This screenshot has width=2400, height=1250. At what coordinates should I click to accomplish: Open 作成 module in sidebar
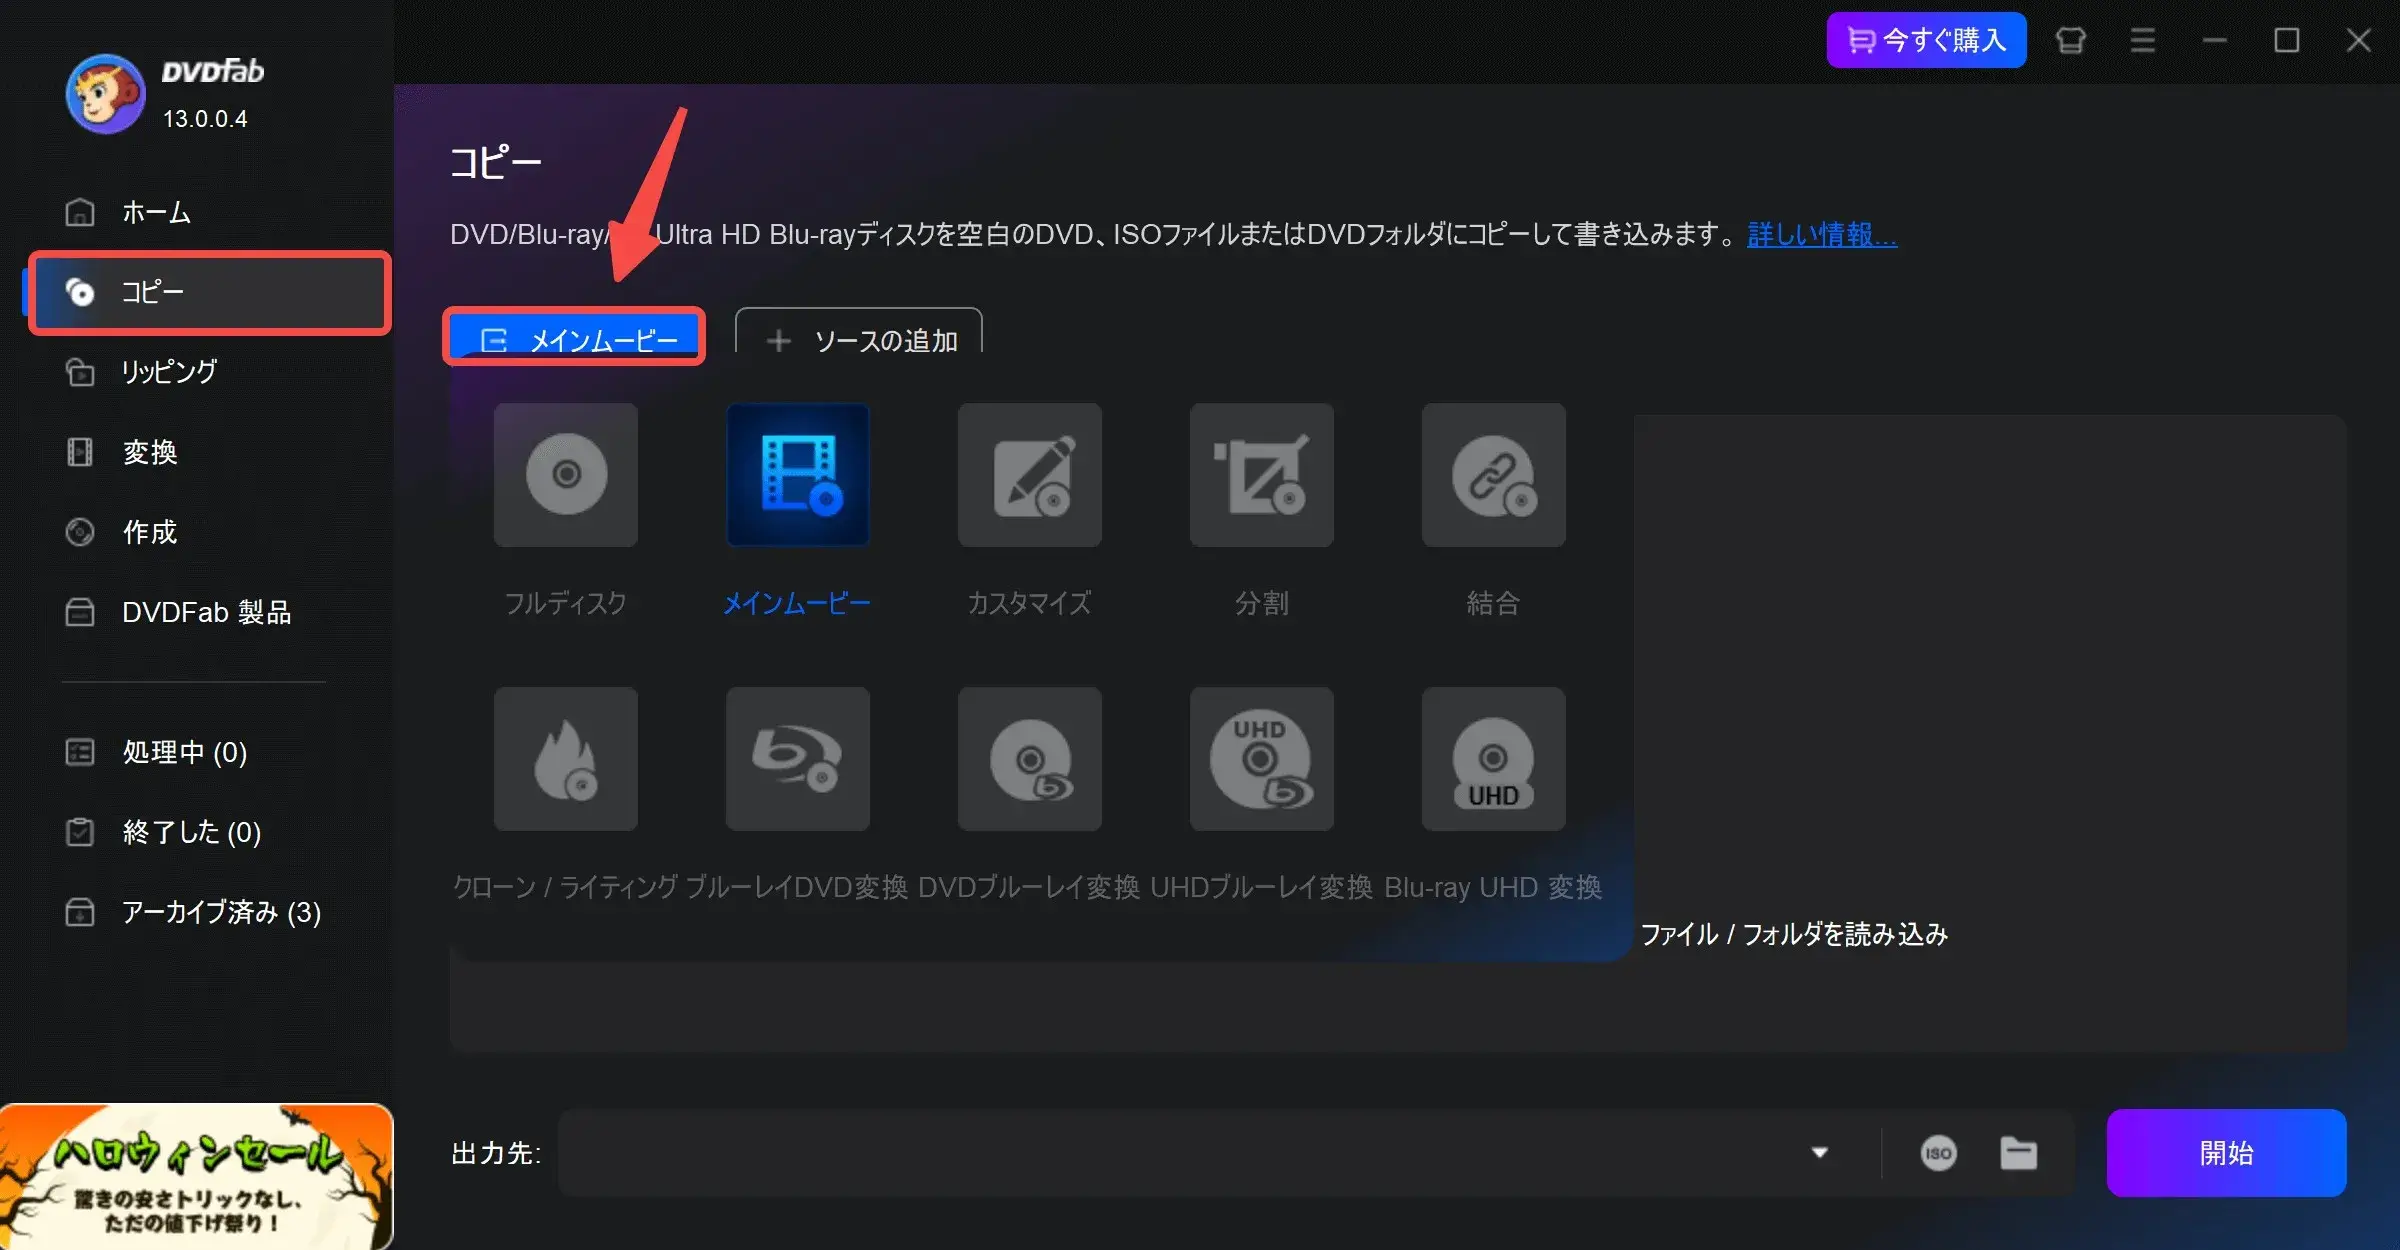tap(208, 532)
